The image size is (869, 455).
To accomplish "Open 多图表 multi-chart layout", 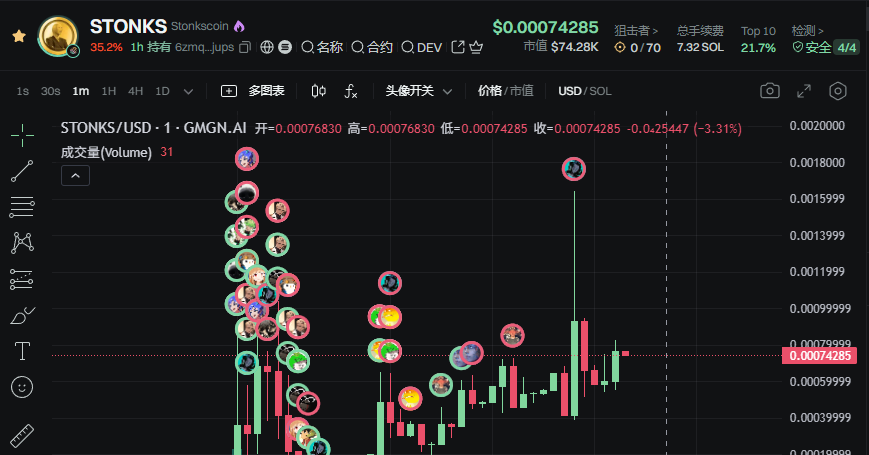I will click(x=253, y=91).
